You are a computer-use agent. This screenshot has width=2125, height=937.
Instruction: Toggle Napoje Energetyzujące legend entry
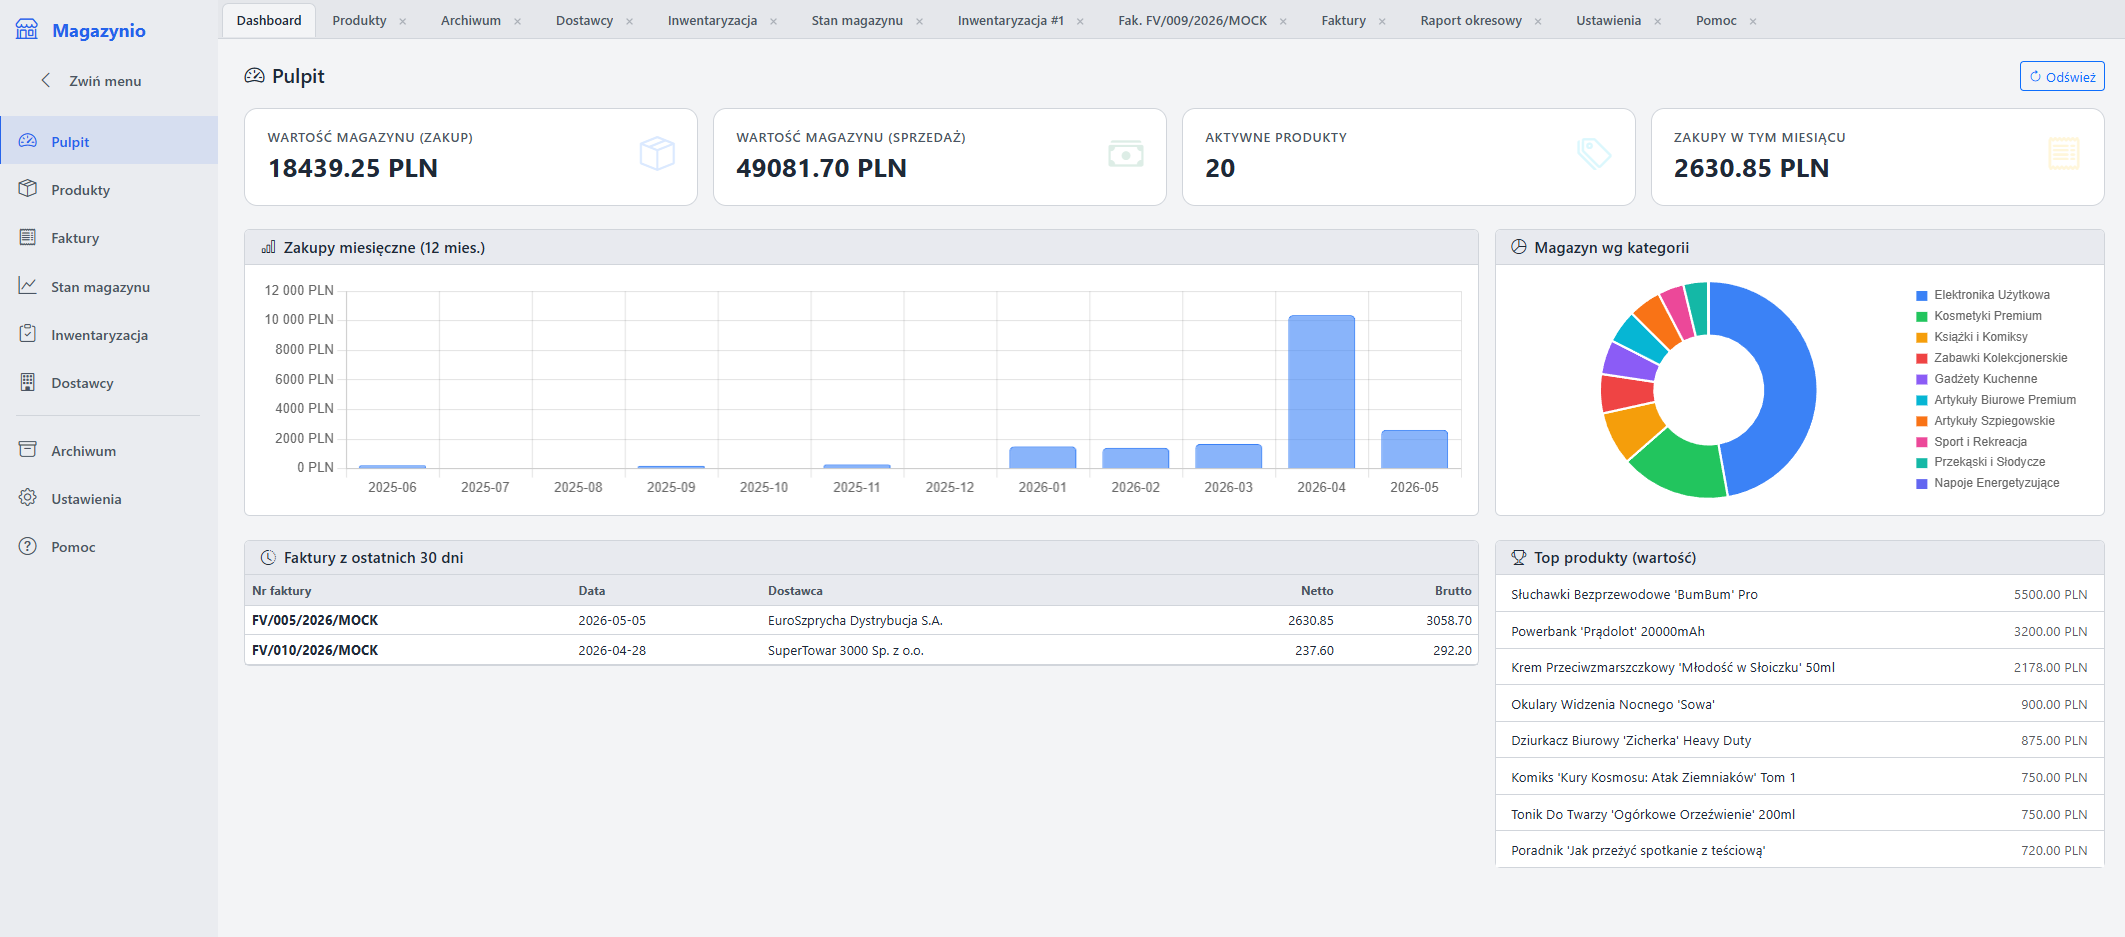click(x=1987, y=483)
